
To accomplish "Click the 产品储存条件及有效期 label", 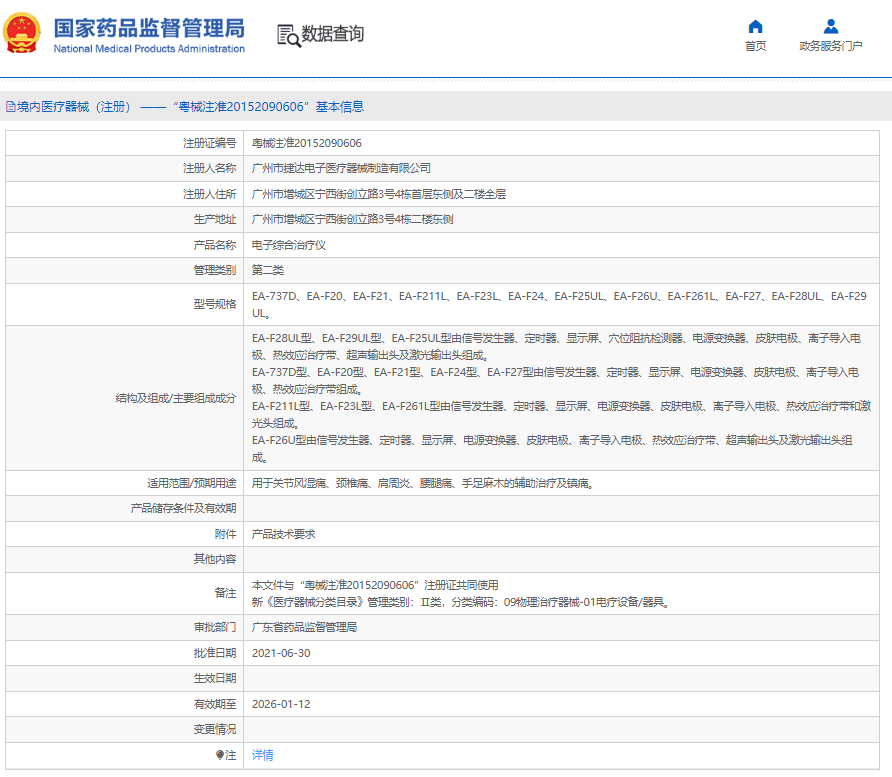I will [183, 508].
